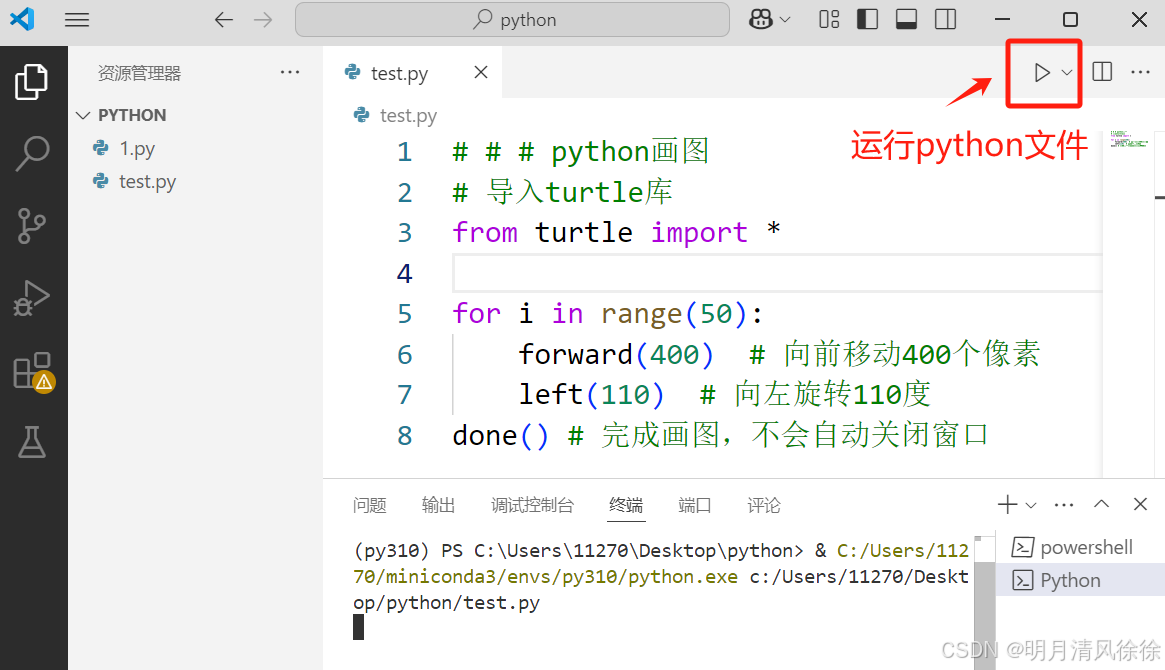
Task: Run the Python file with play button
Action: [x=1042, y=72]
